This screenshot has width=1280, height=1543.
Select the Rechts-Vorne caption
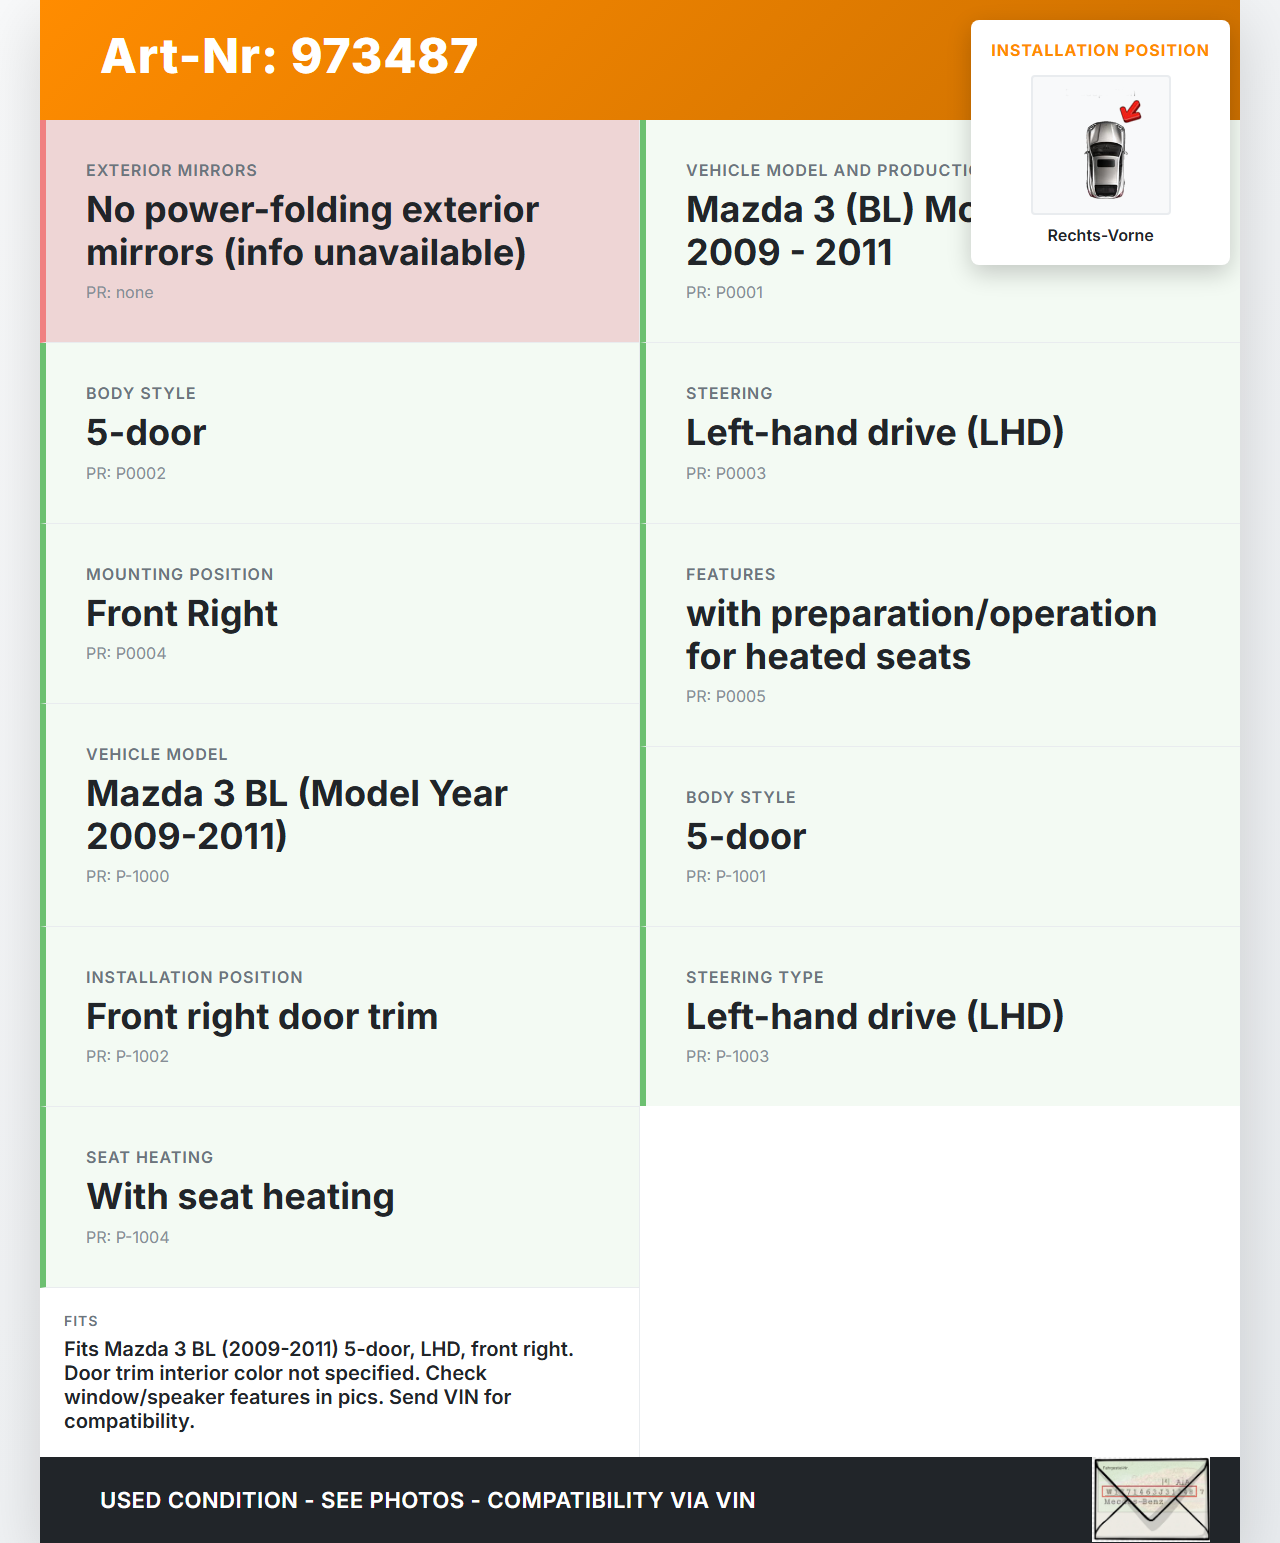click(x=1100, y=236)
